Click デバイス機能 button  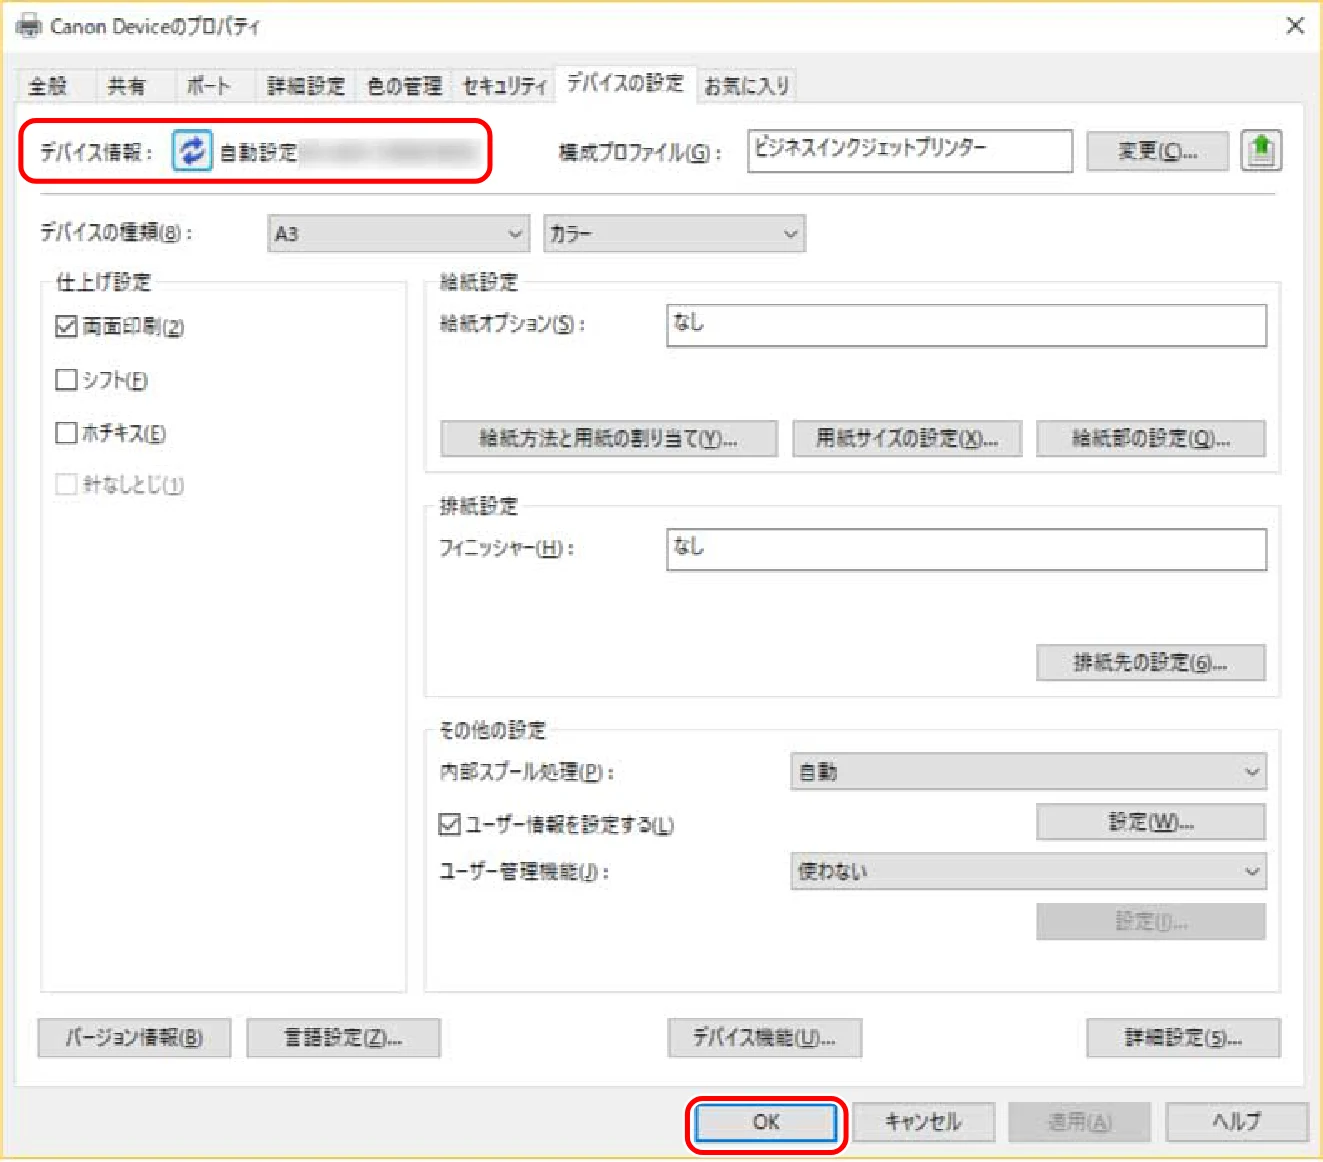(765, 1038)
